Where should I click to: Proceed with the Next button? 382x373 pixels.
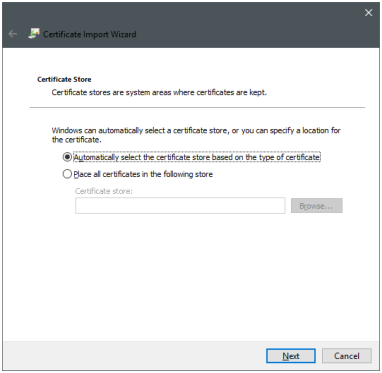point(291,356)
